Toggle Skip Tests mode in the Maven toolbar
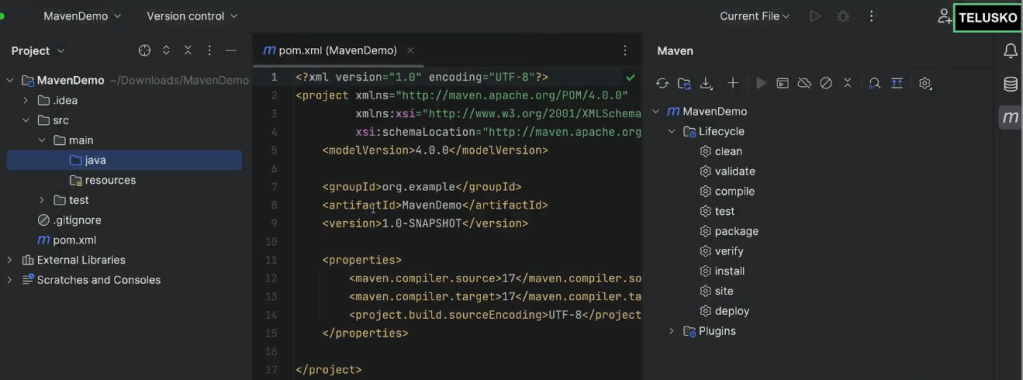Screen dimensions: 1023x380 [826, 83]
